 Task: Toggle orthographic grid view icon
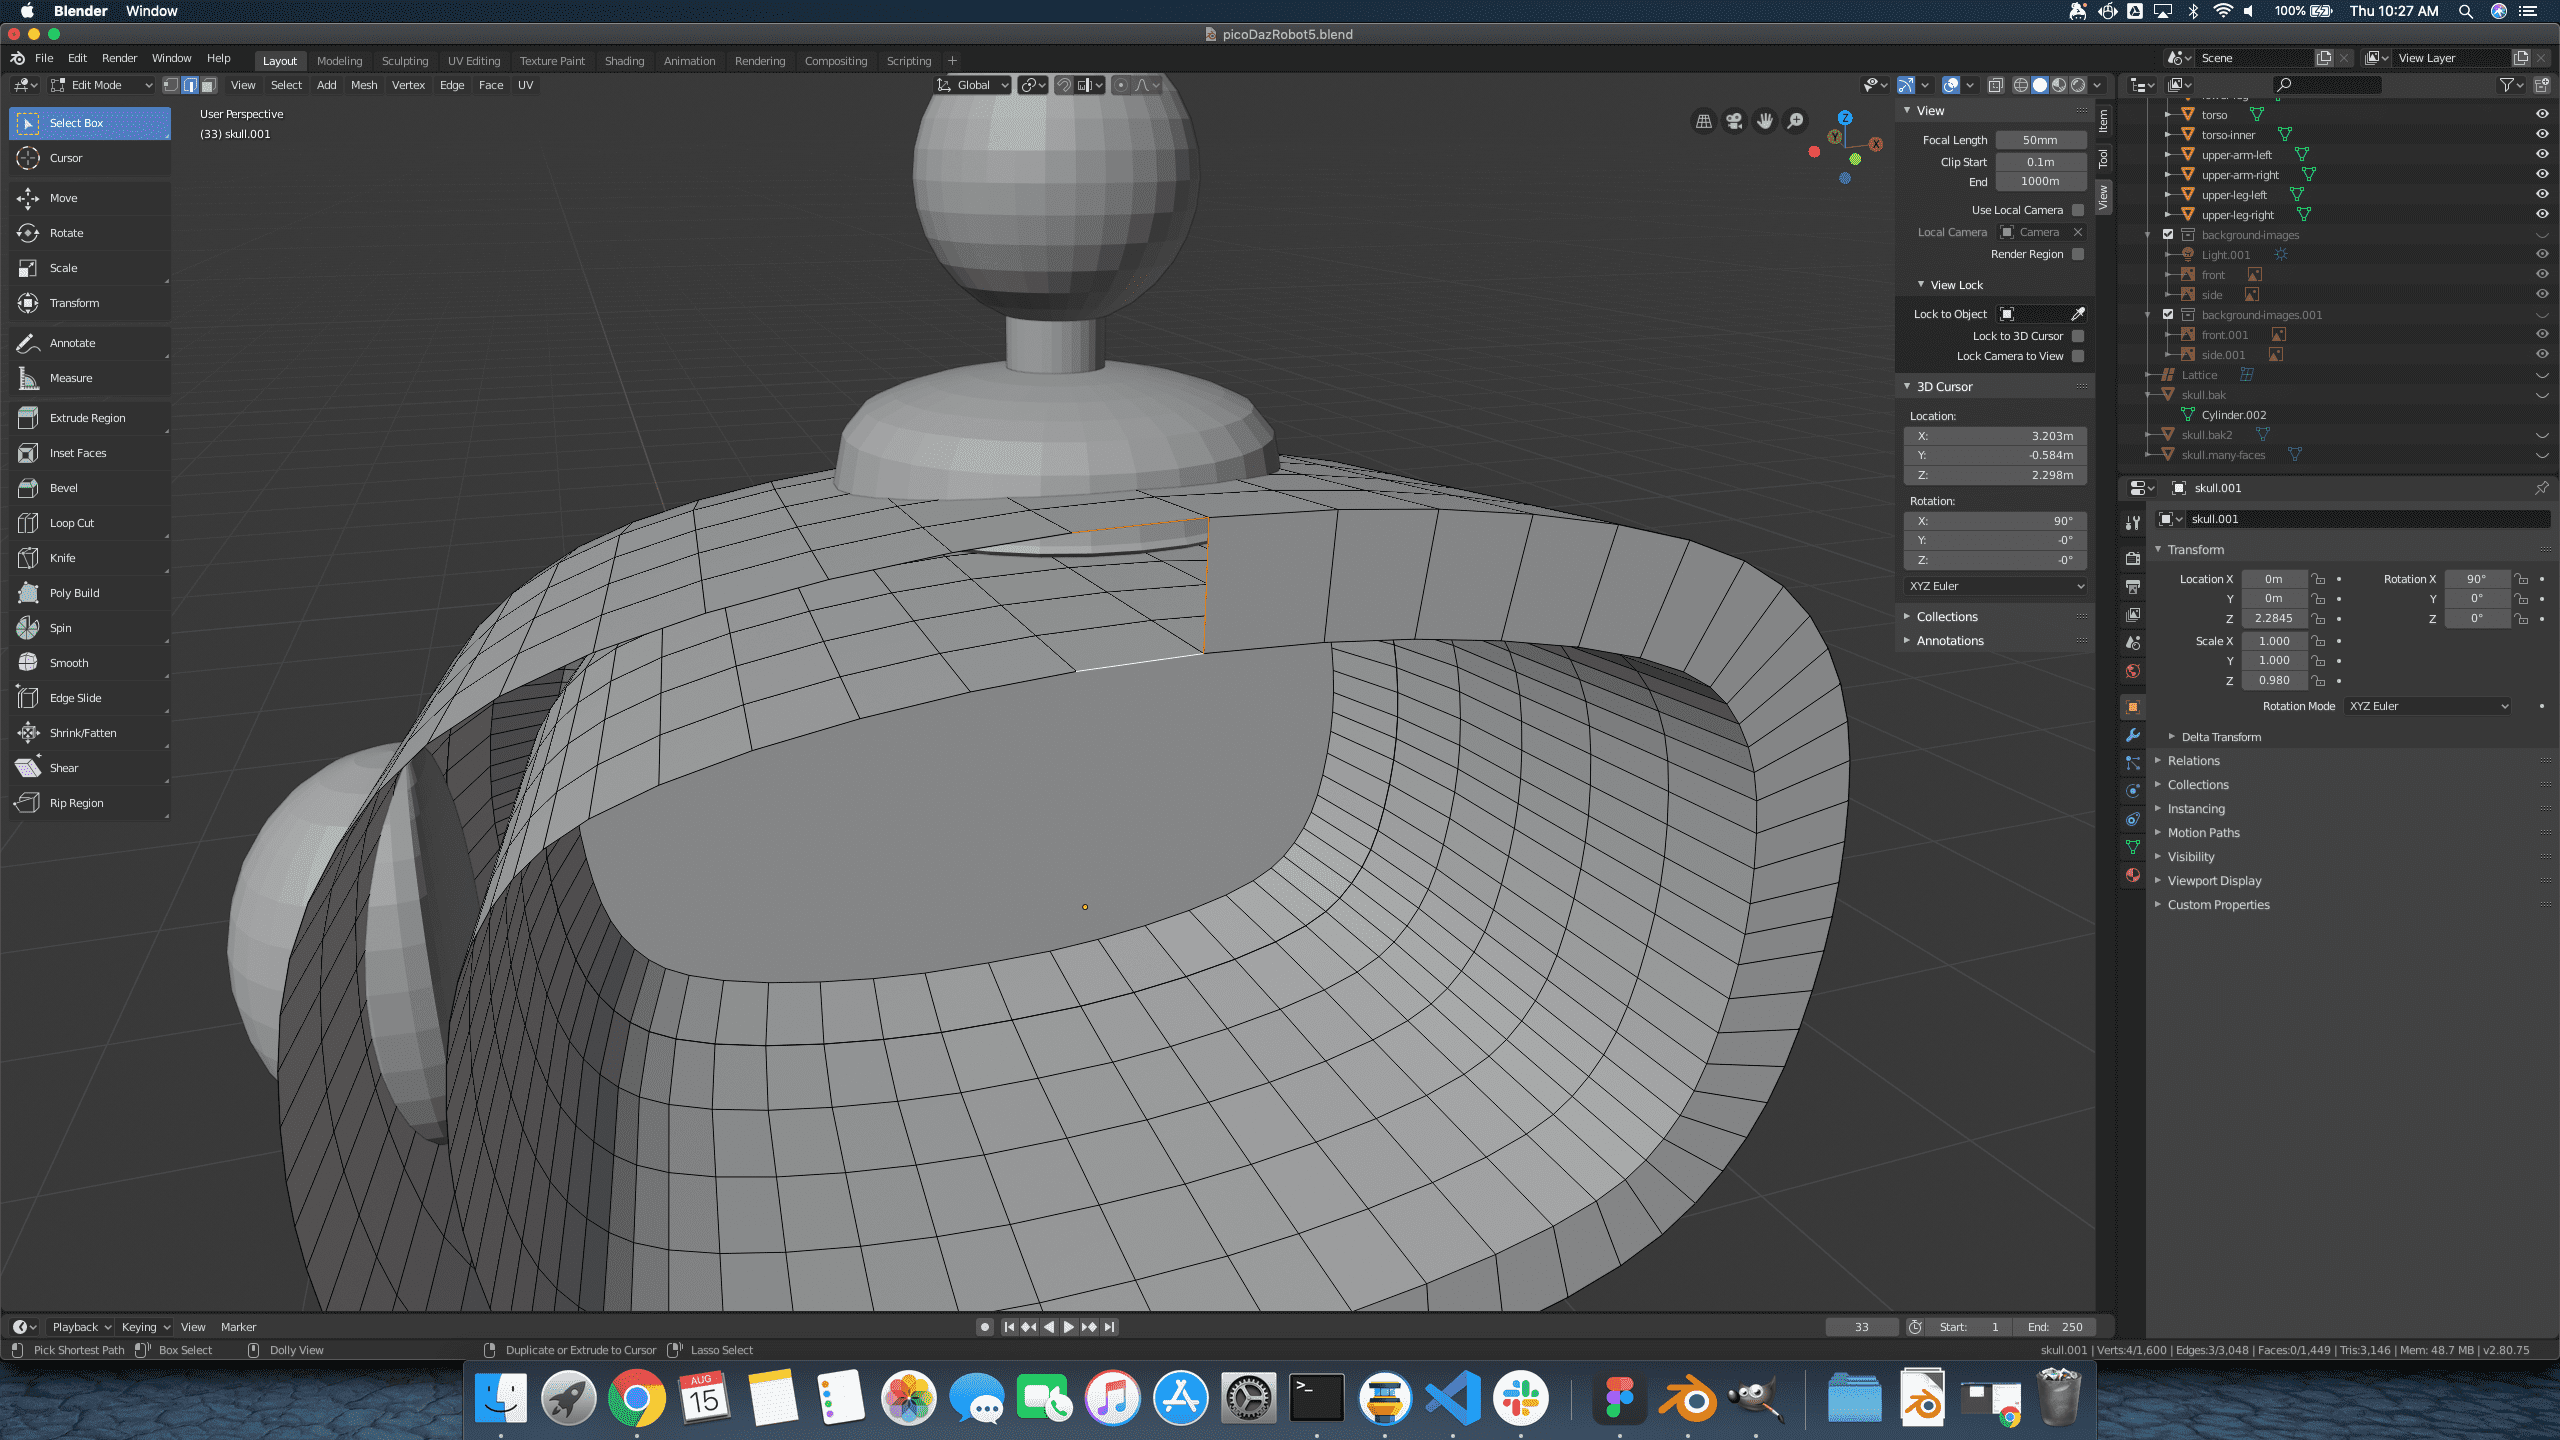pos(1703,121)
